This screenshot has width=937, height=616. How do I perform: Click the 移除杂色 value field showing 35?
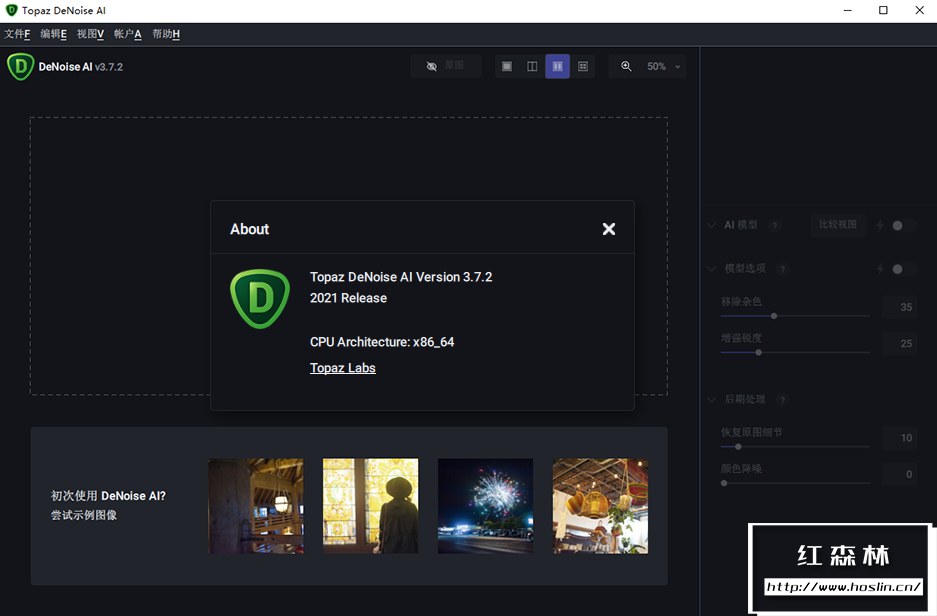(x=899, y=307)
